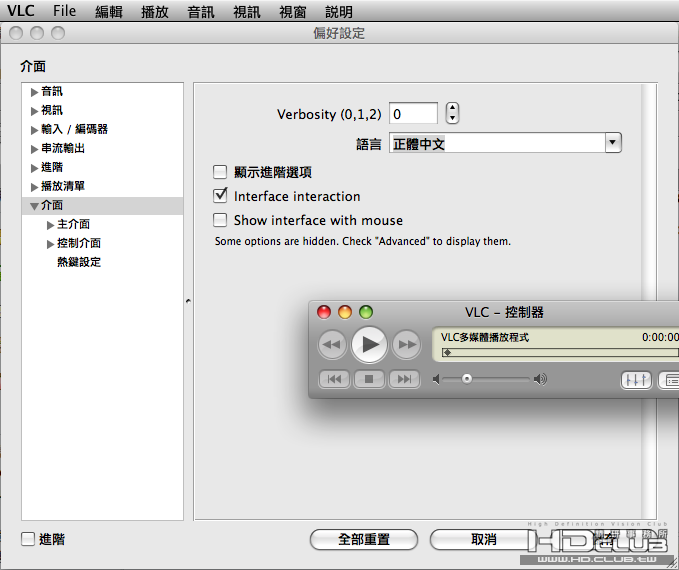
Task: Expand the 控制介面 sub-item
Action: pyautogui.click(x=50, y=244)
